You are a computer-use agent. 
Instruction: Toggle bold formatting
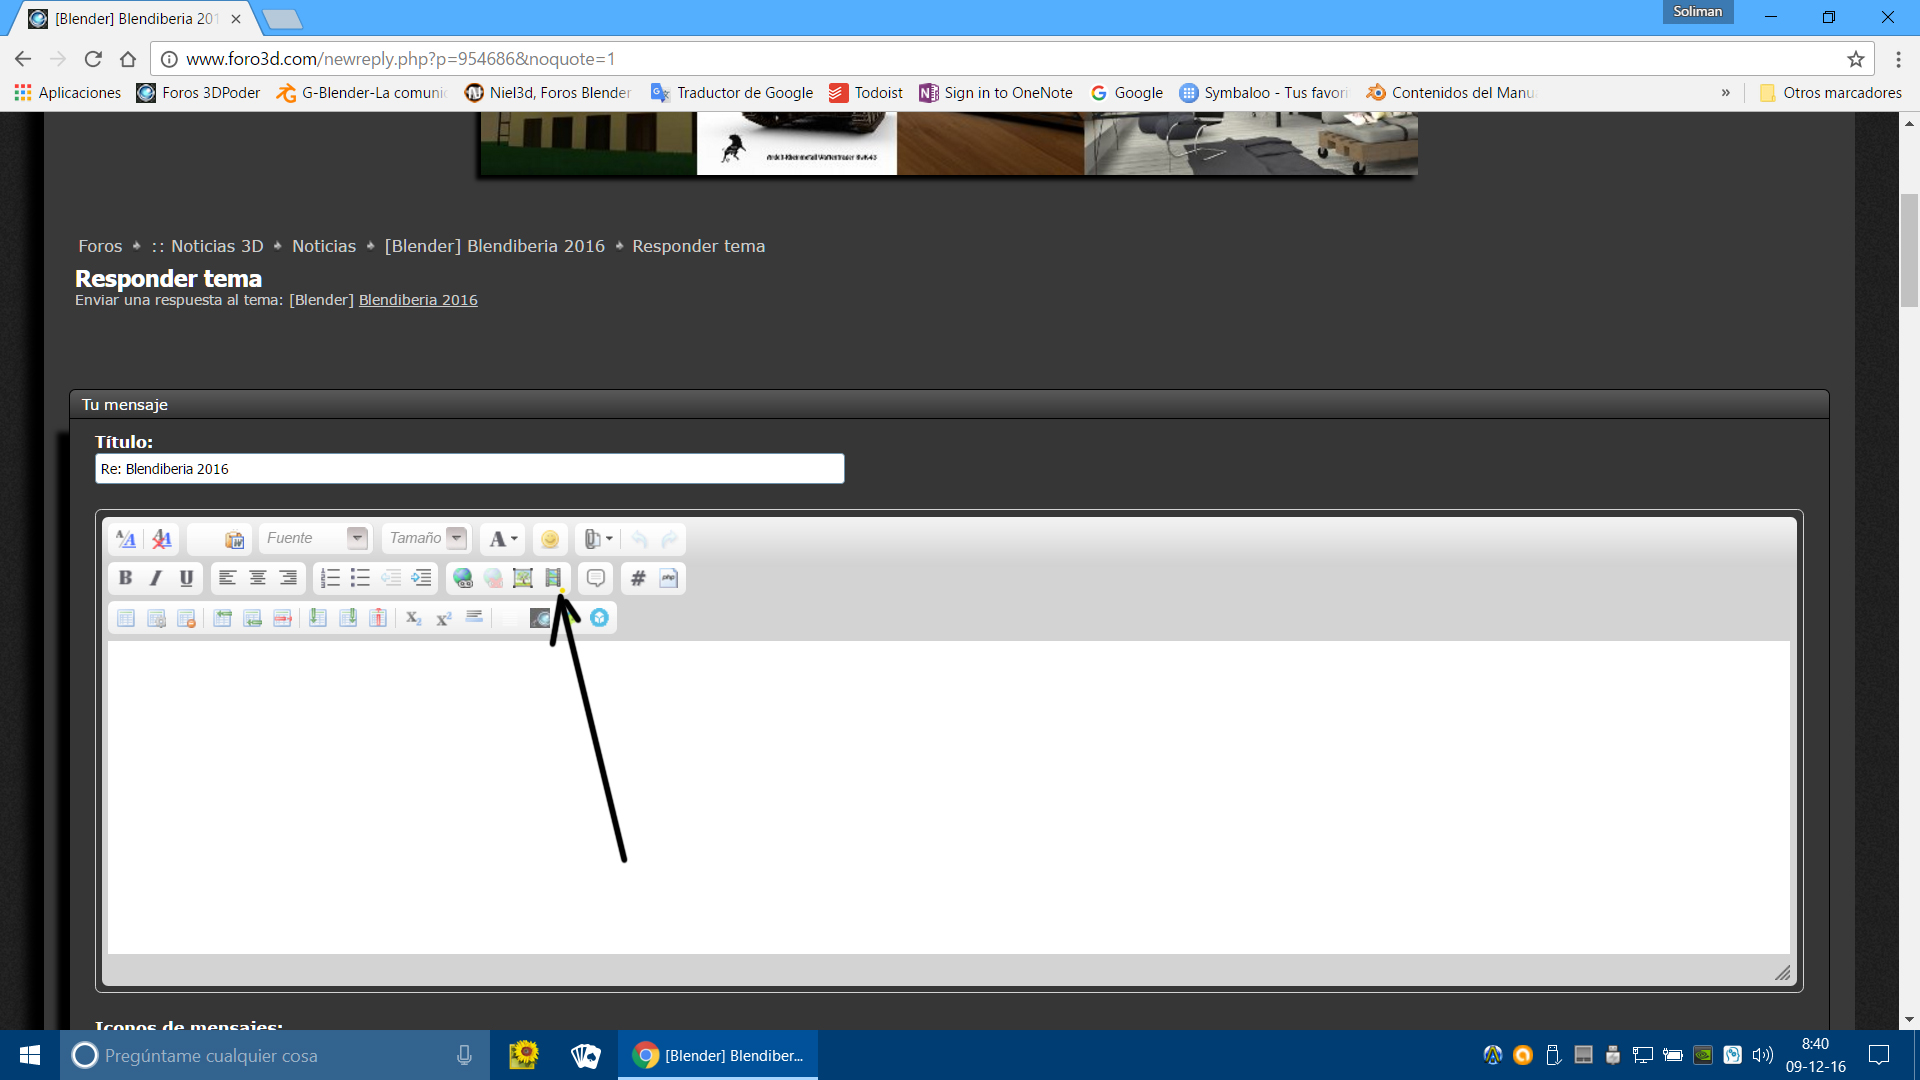(125, 578)
